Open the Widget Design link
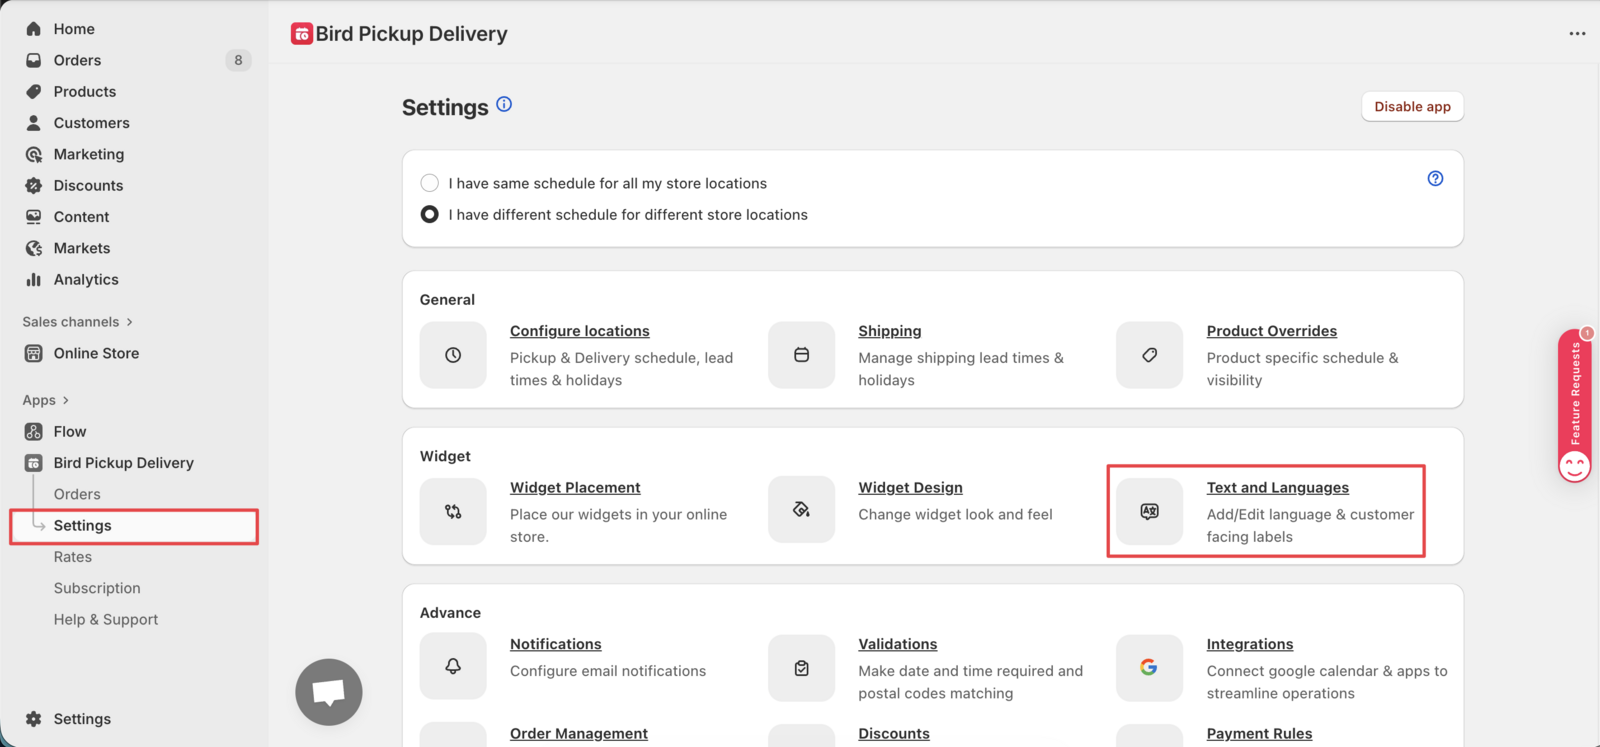The image size is (1600, 747). click(910, 488)
